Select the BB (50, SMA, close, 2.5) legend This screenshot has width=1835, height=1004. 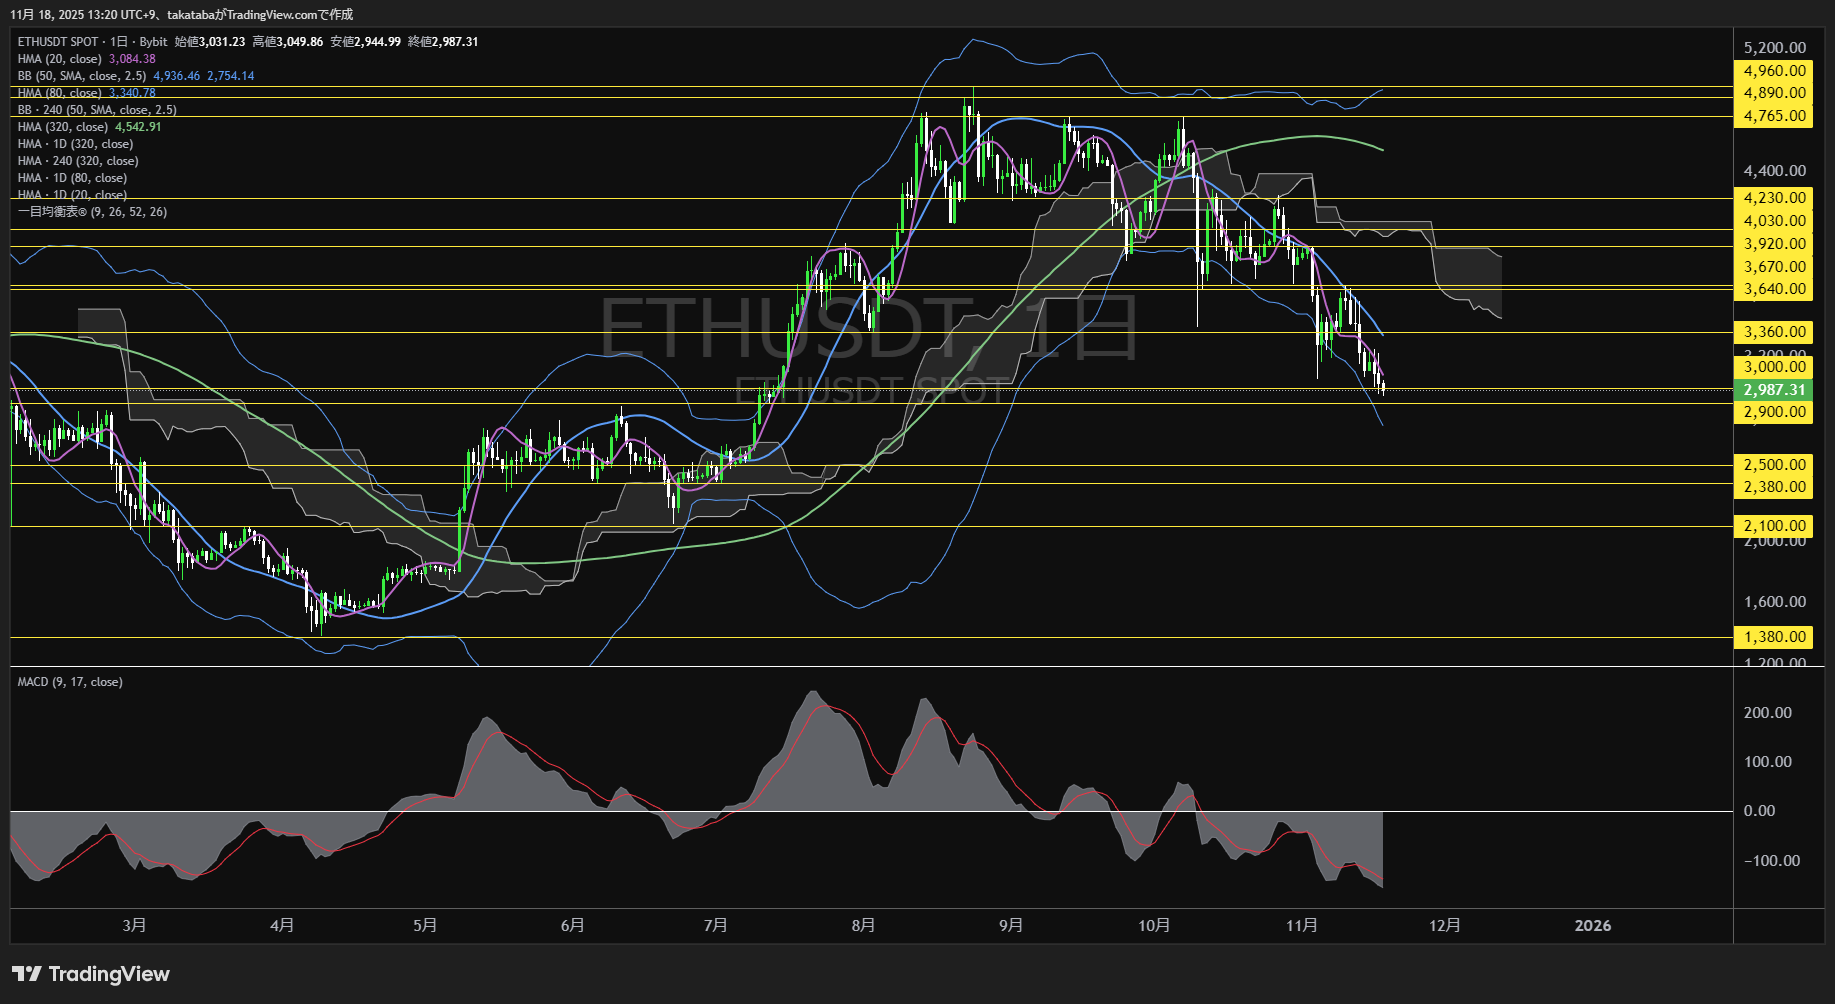82,76
